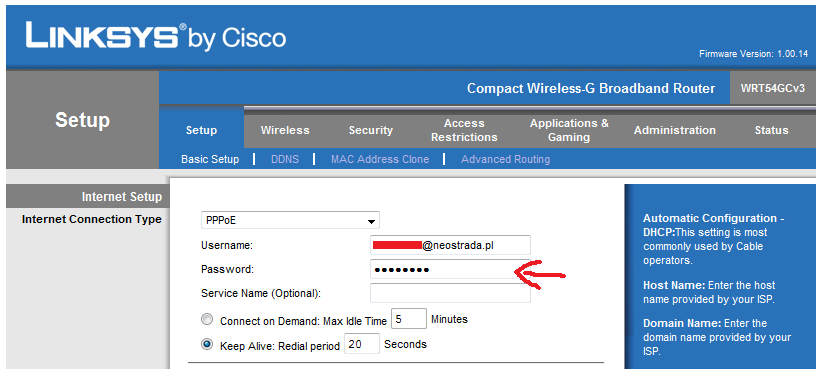Click the Max Idle Time minutes field

(x=409, y=319)
